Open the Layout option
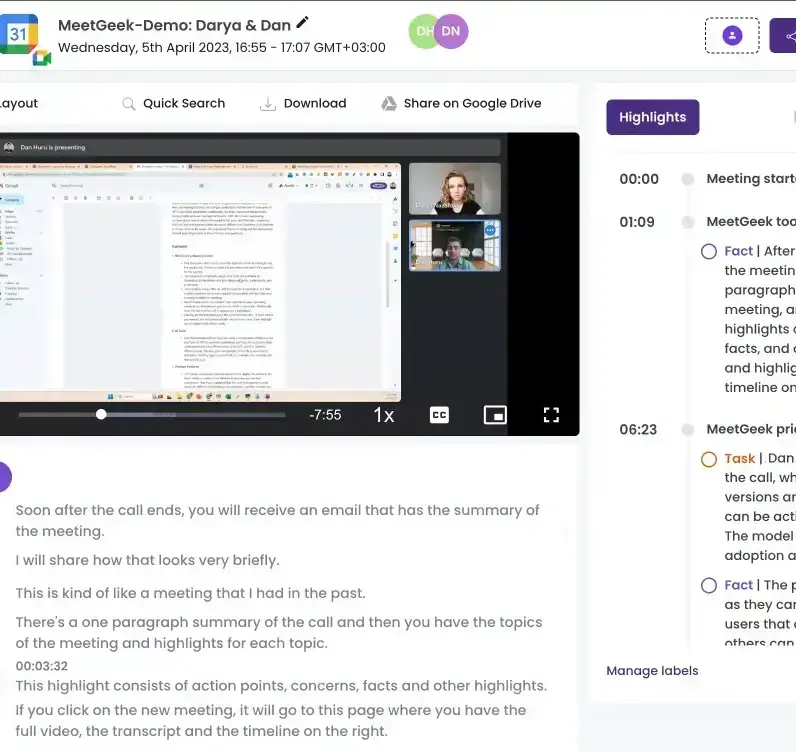The width and height of the screenshot is (796, 752). click(19, 104)
